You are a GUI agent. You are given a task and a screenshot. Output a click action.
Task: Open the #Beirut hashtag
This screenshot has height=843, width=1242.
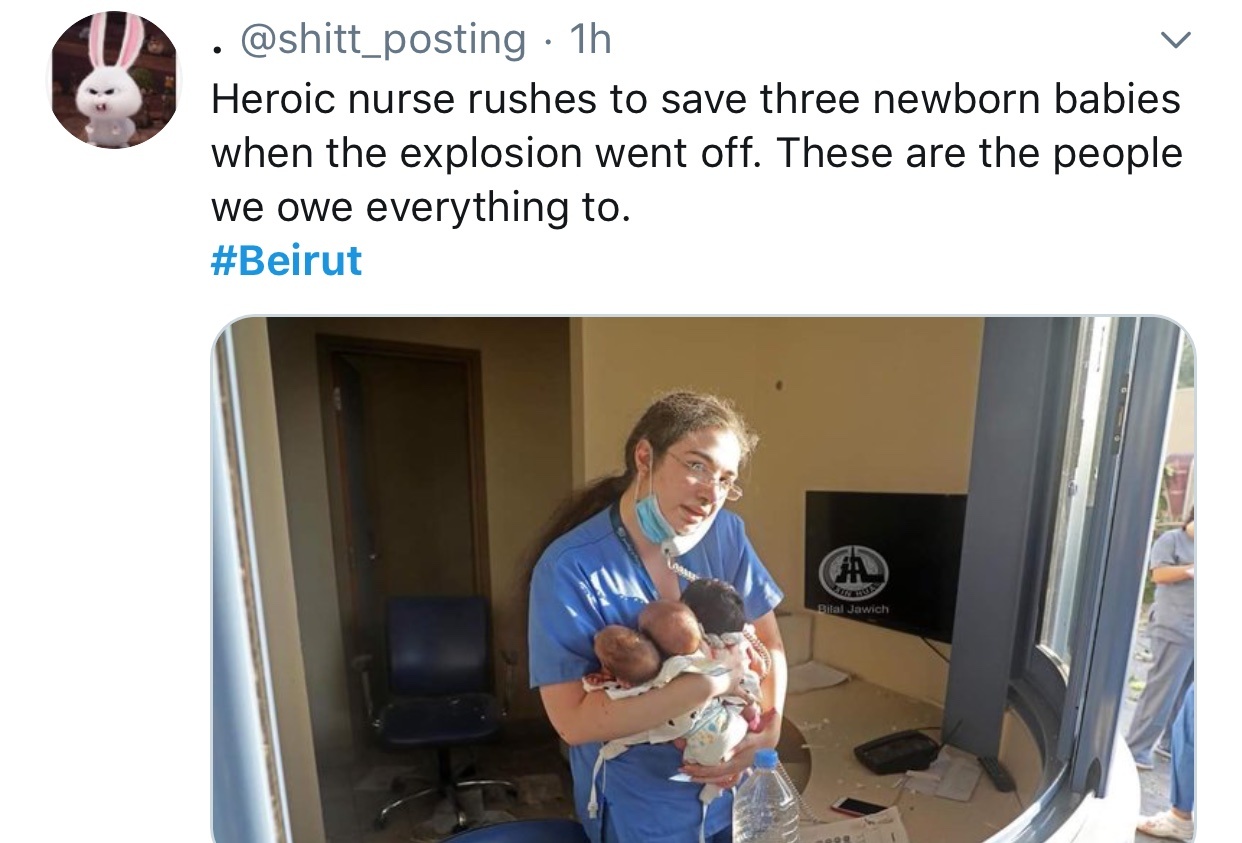point(286,262)
